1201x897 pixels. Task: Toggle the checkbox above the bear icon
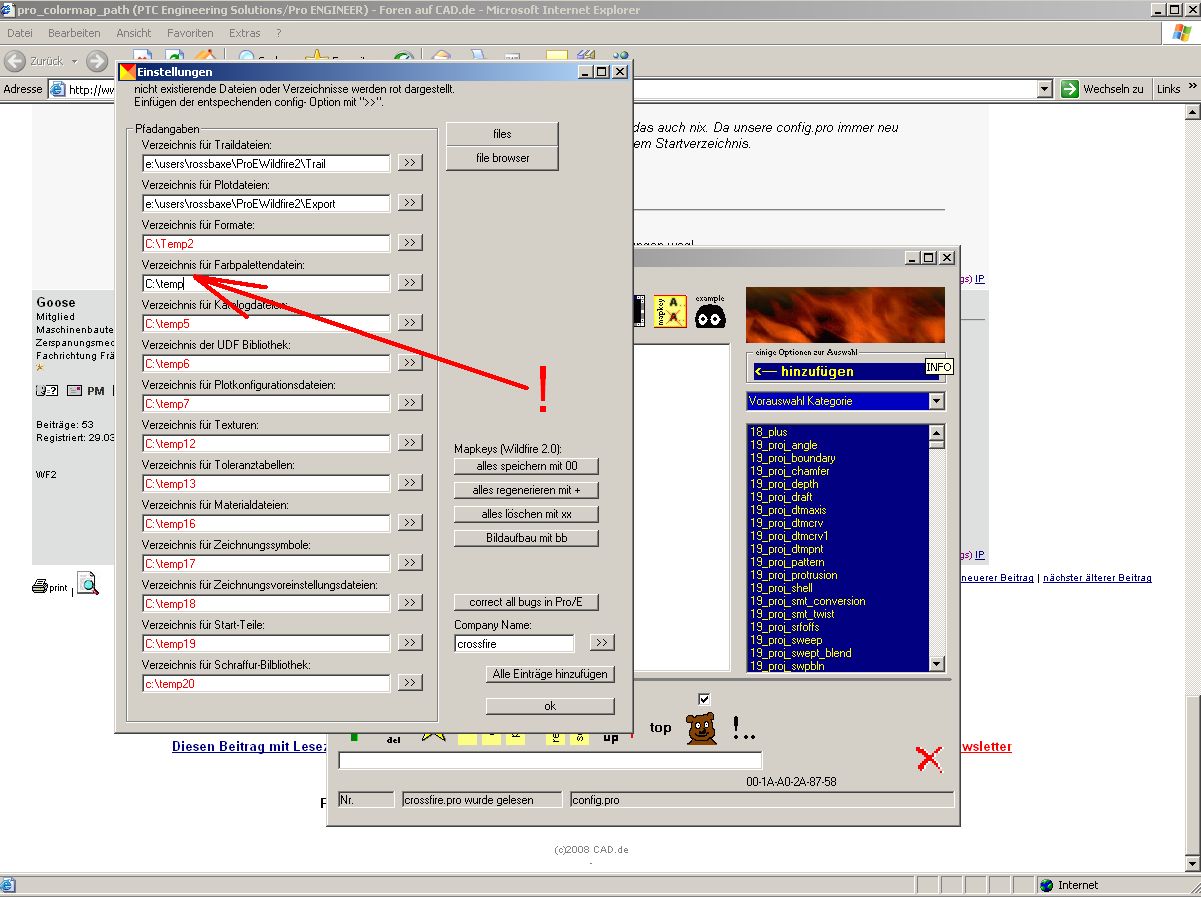point(704,699)
